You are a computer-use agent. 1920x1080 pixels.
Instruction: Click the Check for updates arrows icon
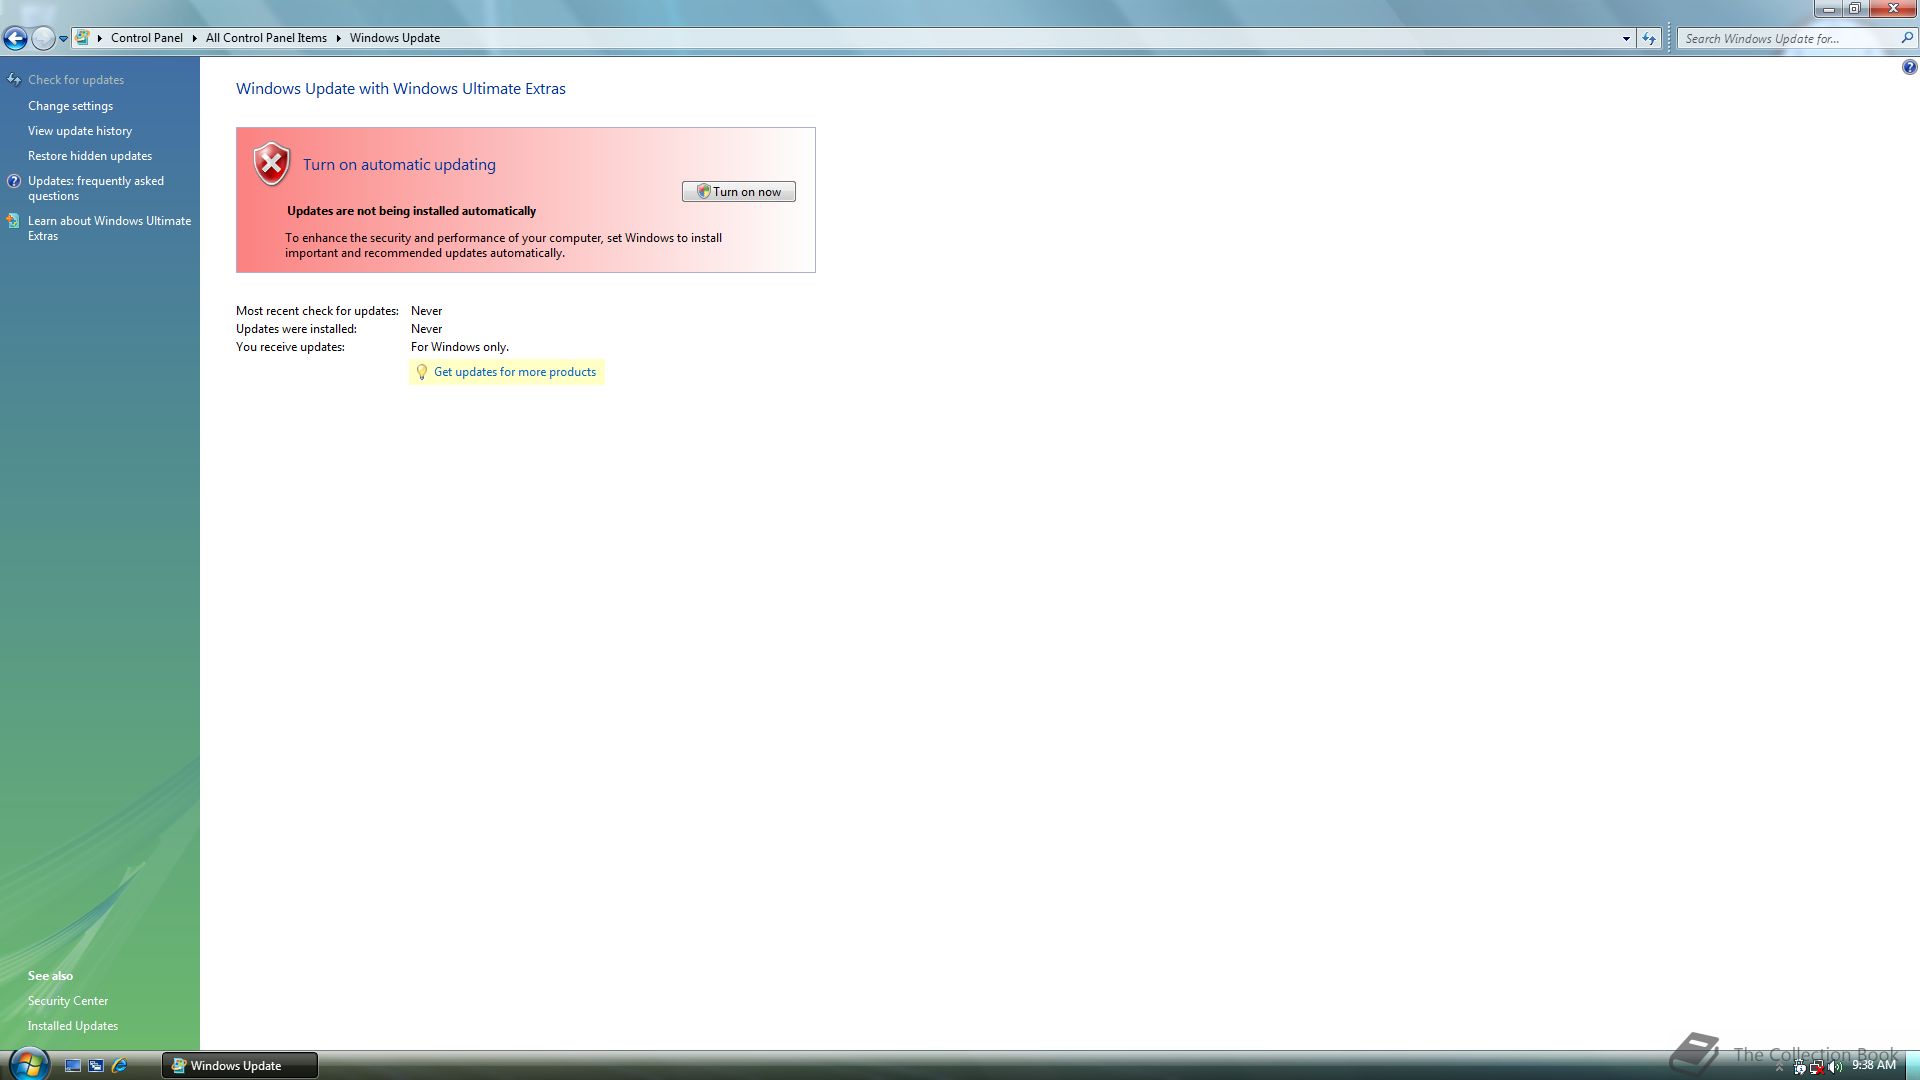click(x=14, y=79)
